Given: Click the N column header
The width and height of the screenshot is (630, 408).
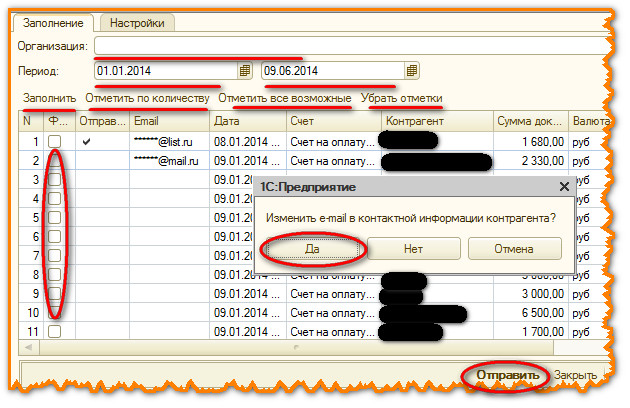Looking at the screenshot, I should [x=31, y=121].
